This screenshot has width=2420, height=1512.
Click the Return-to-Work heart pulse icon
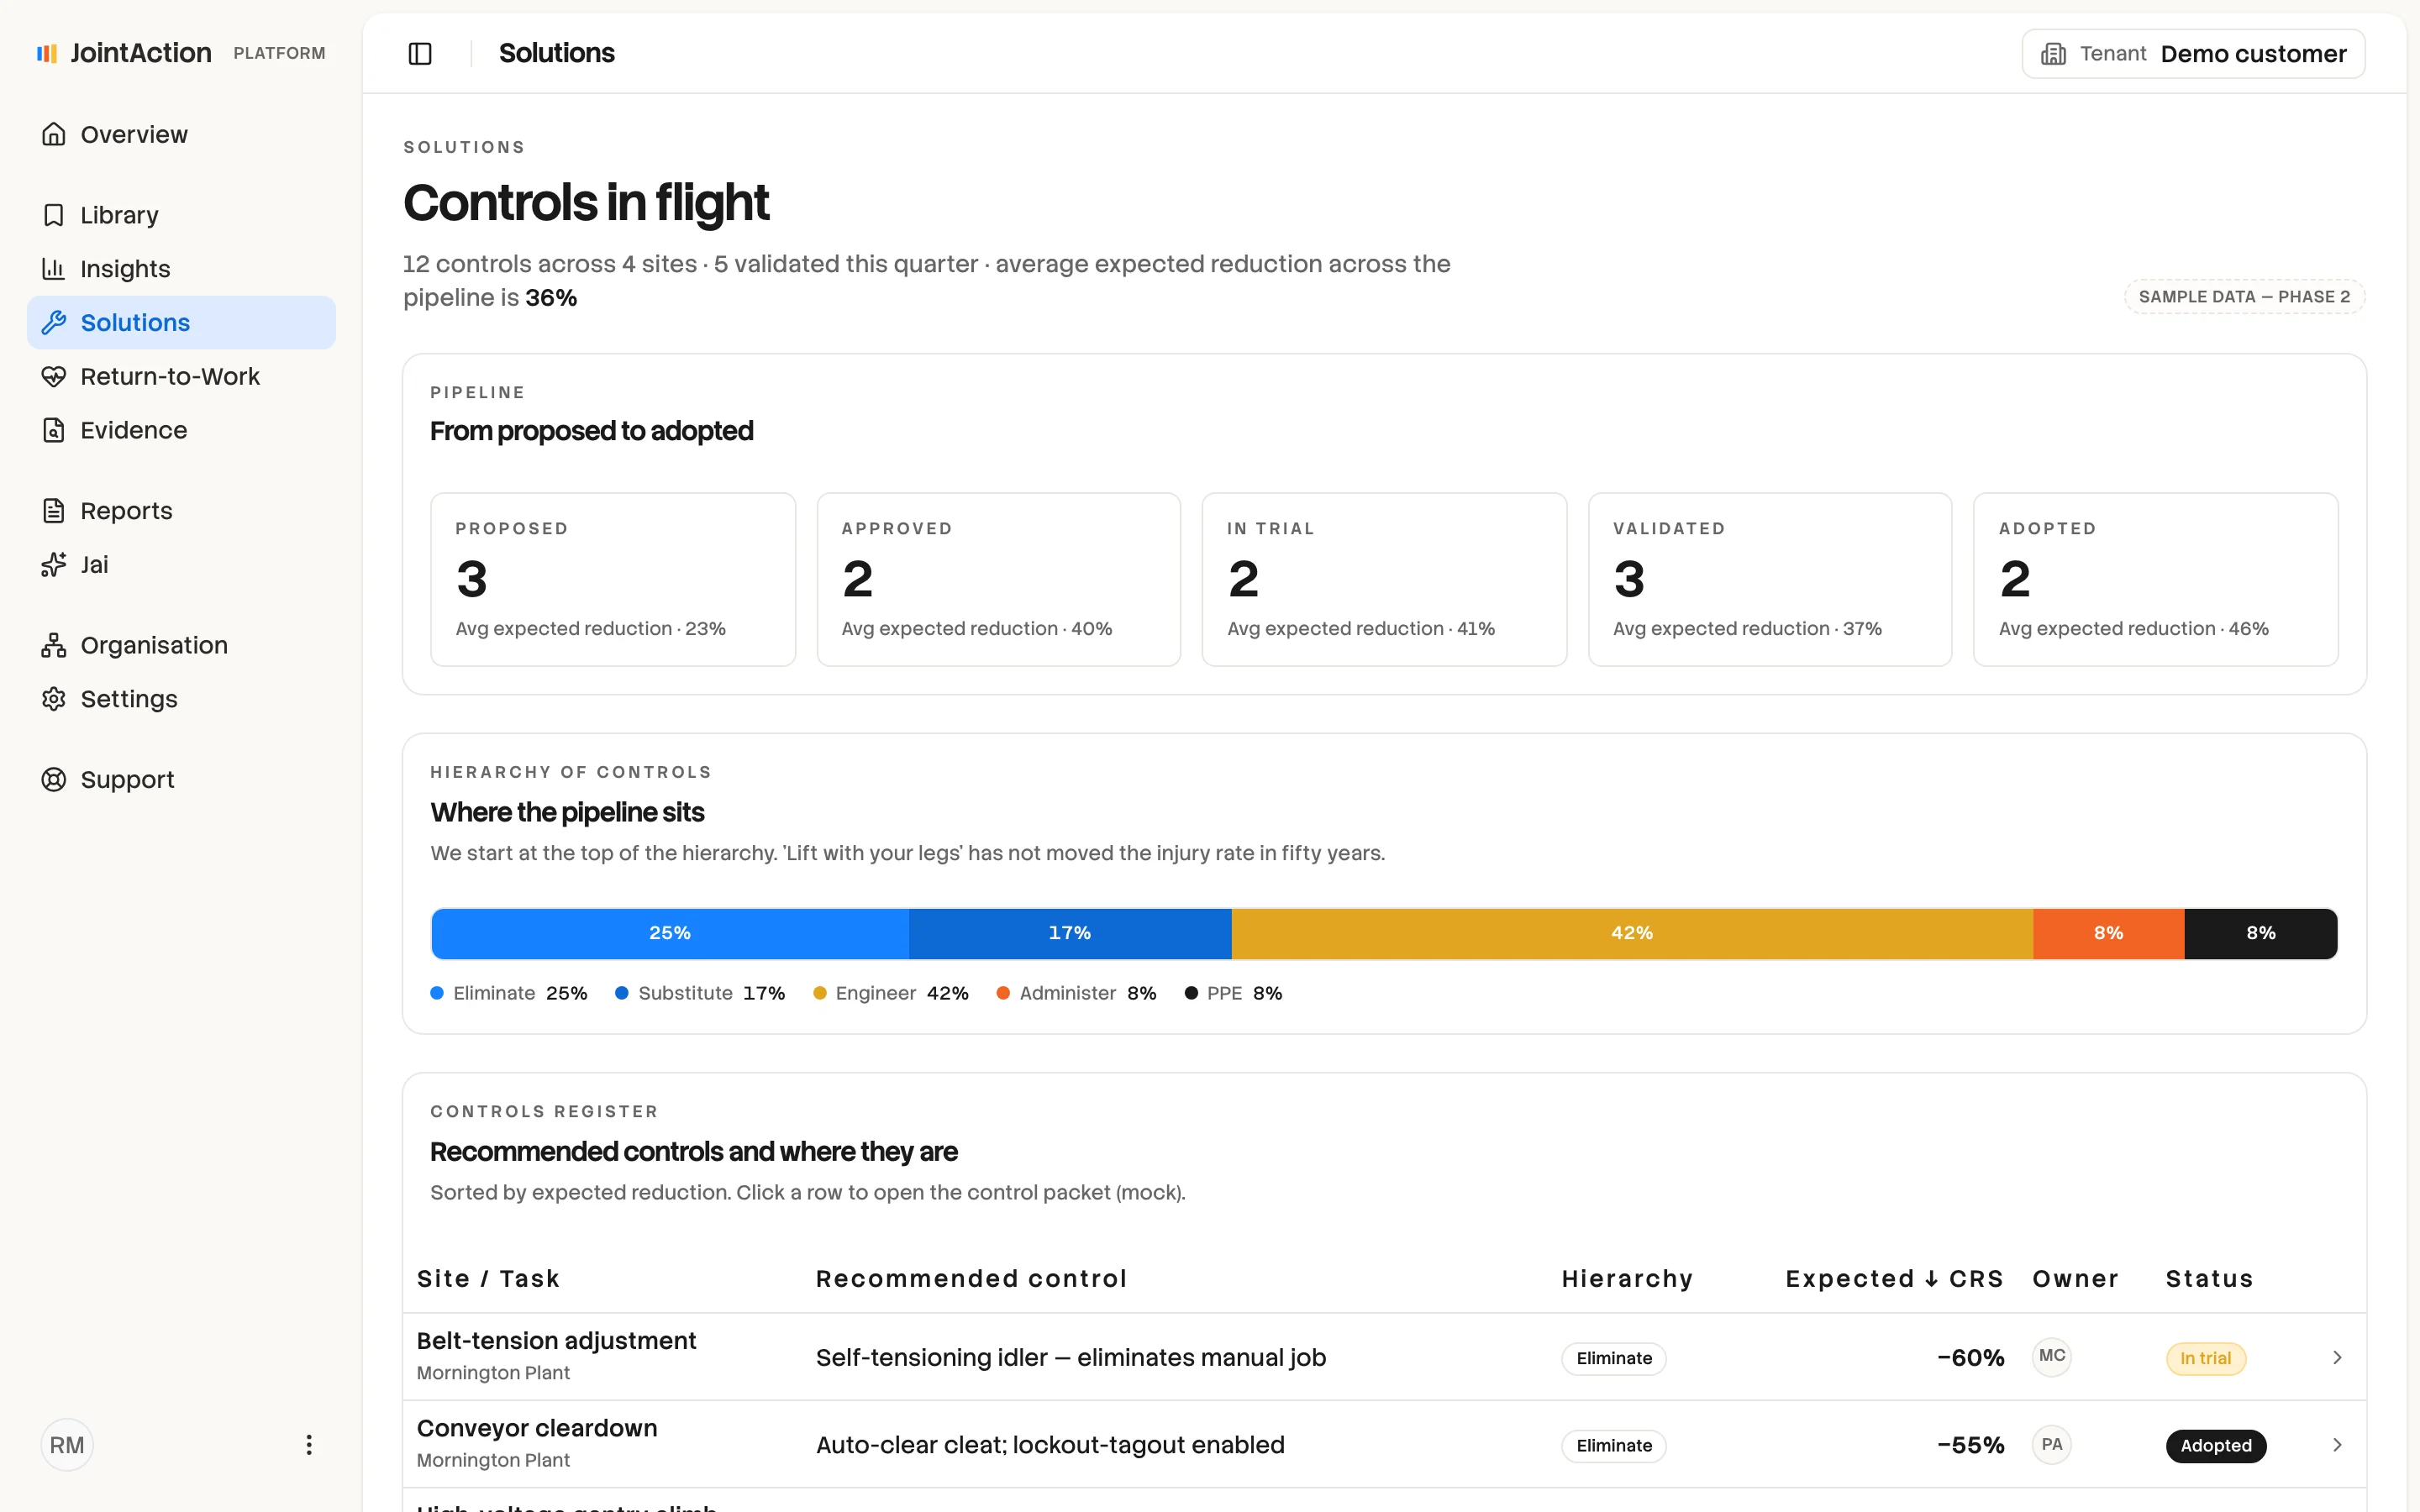(54, 376)
